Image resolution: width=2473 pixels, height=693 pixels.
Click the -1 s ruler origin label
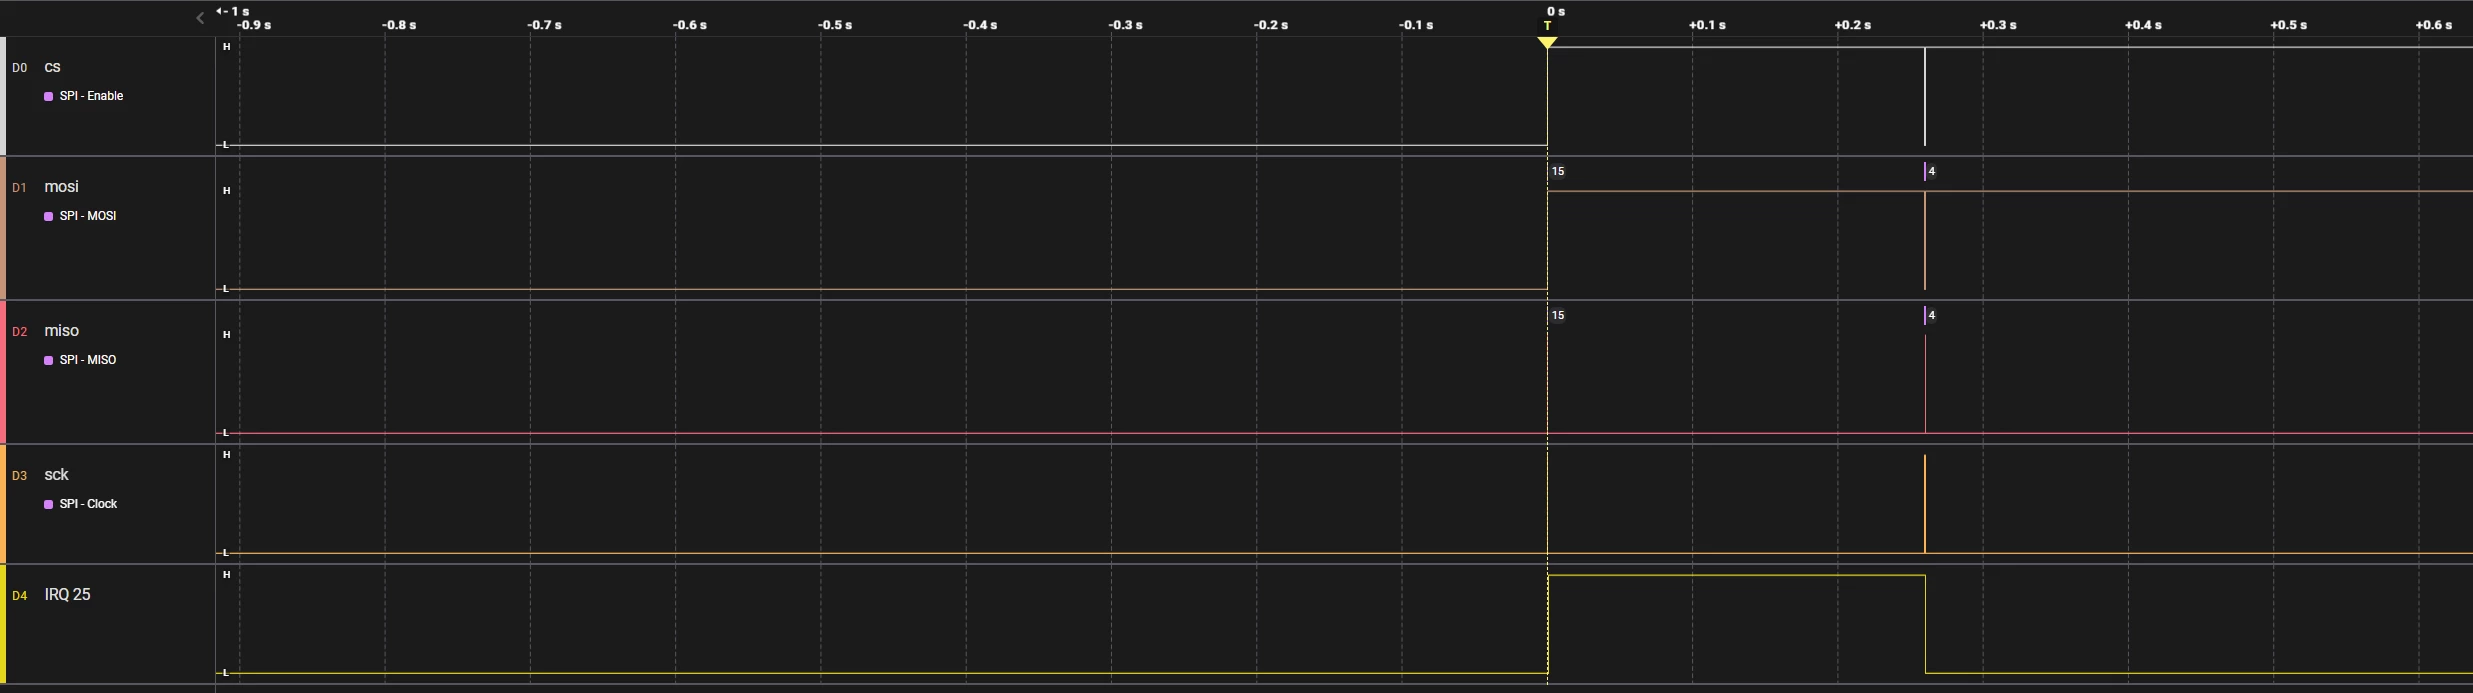(x=233, y=12)
